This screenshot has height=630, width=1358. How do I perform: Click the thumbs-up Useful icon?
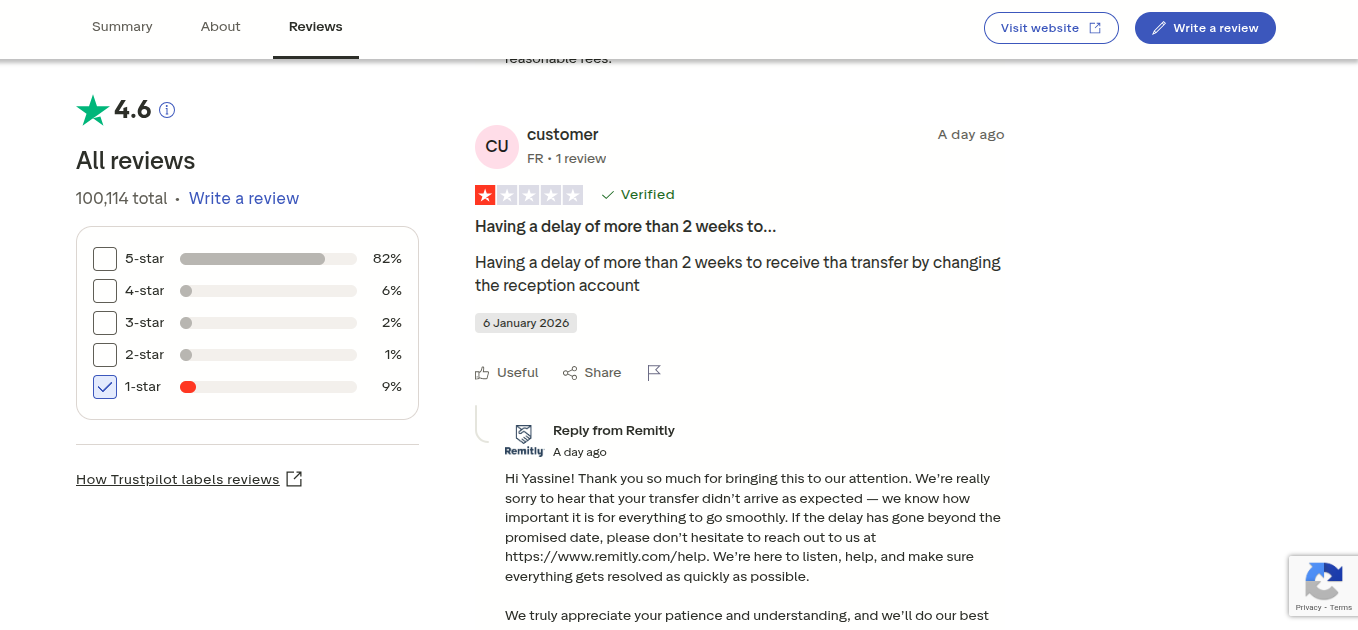[483, 373]
